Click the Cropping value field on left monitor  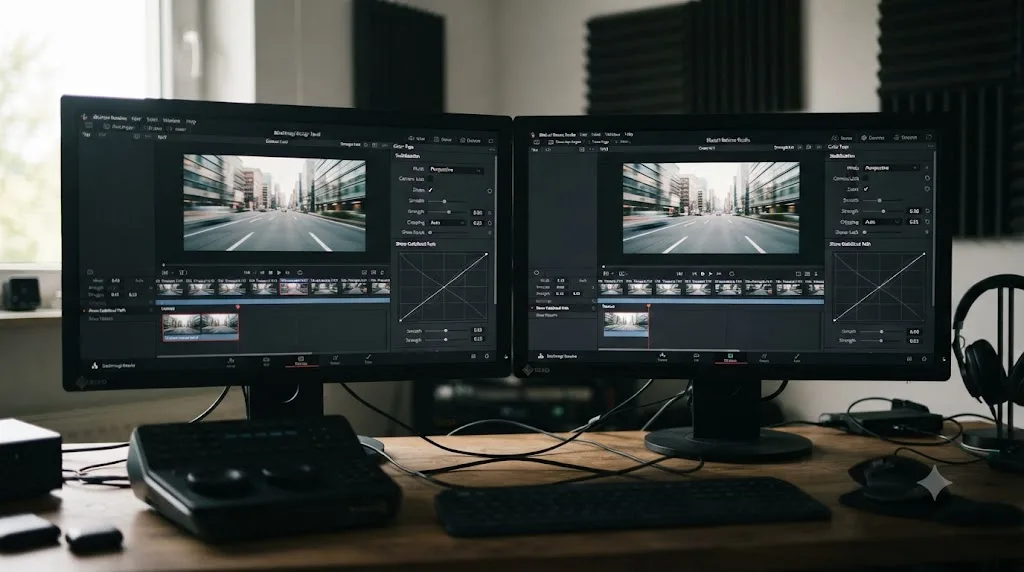477,223
